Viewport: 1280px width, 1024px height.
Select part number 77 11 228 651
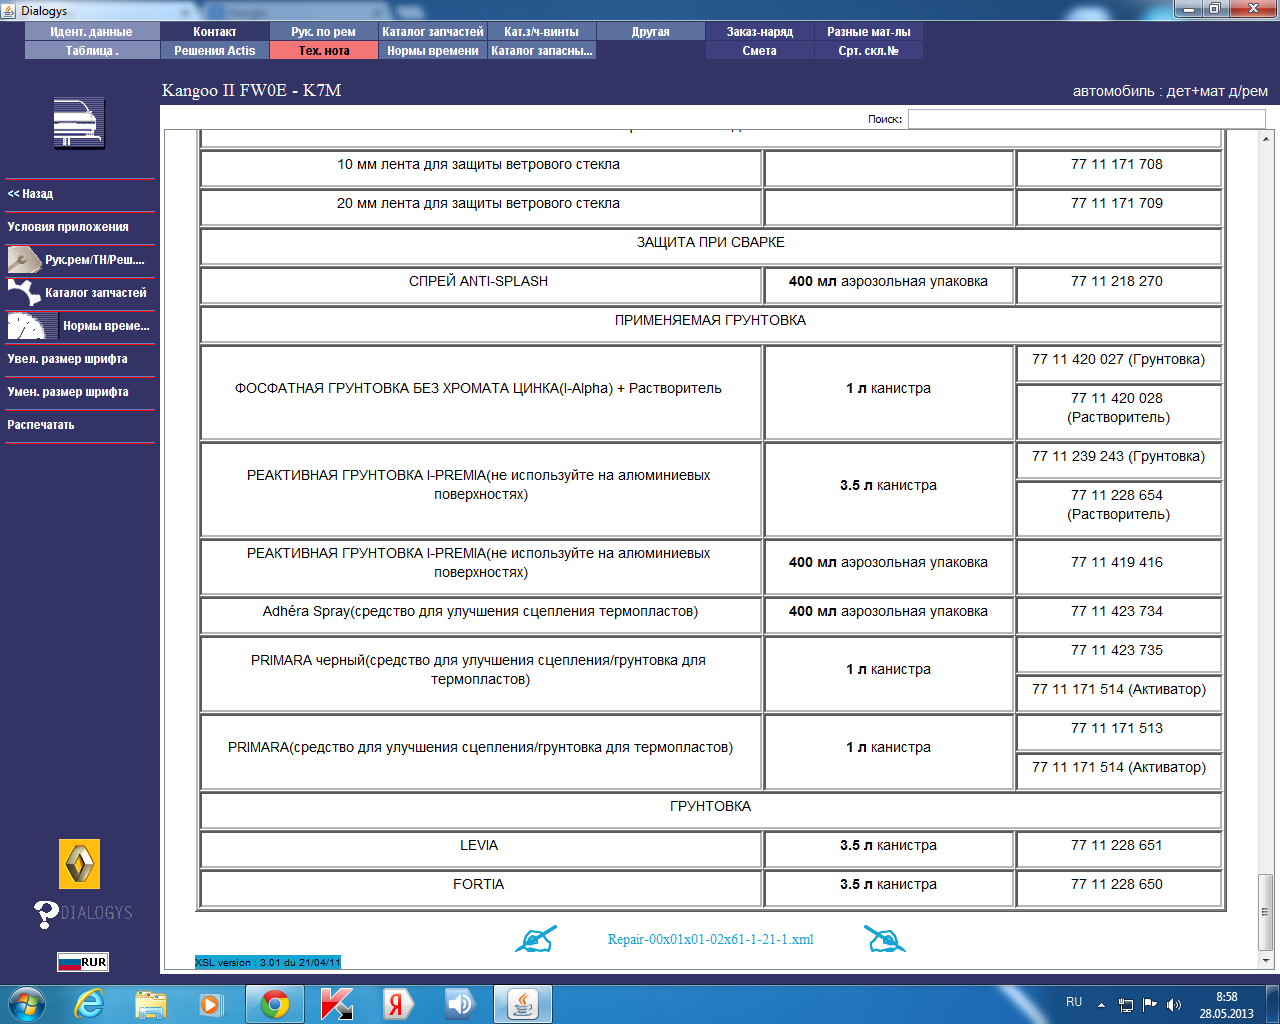1117,846
